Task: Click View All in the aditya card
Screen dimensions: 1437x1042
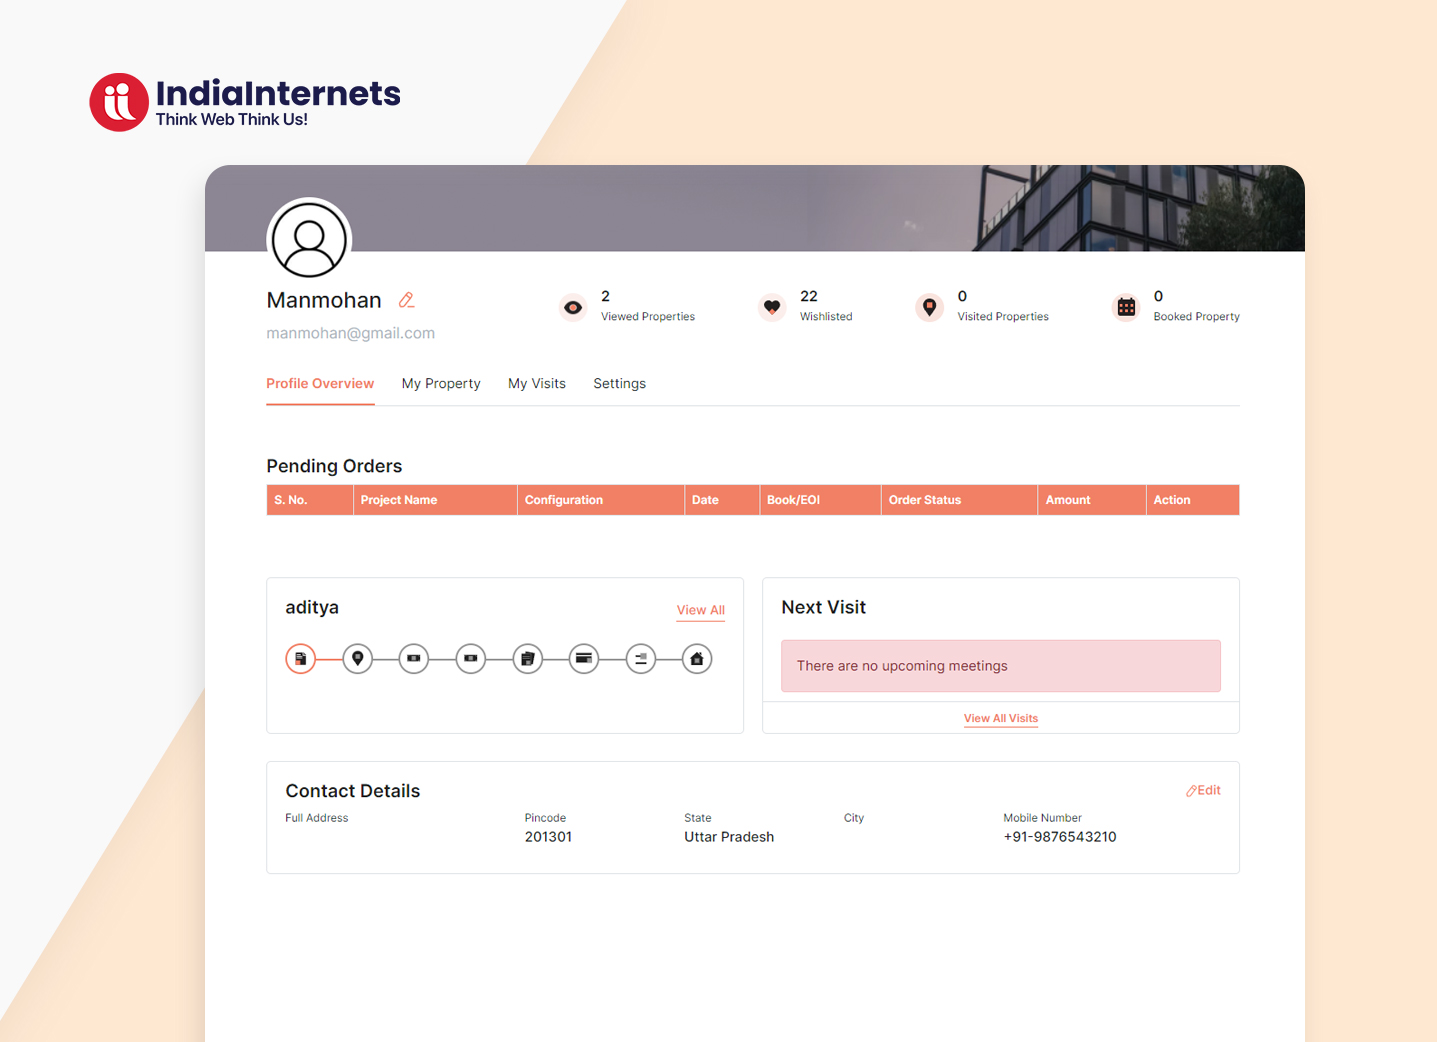Action: (701, 610)
